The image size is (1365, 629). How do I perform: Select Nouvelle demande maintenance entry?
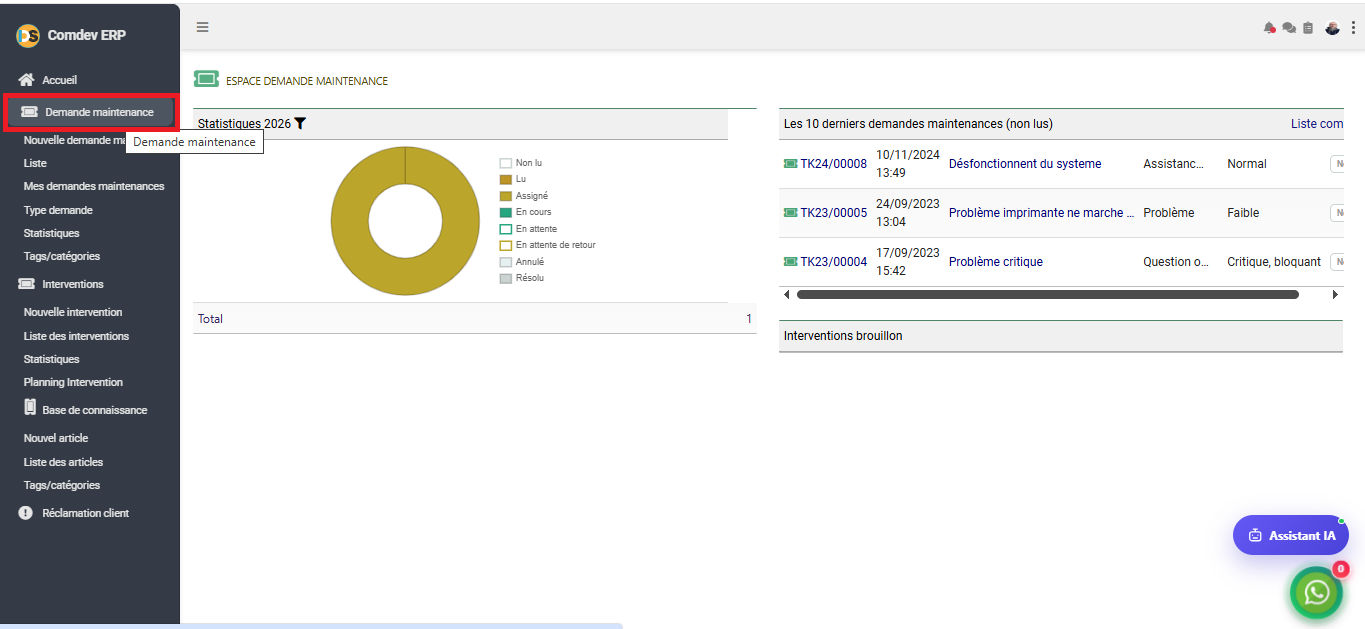[75, 140]
